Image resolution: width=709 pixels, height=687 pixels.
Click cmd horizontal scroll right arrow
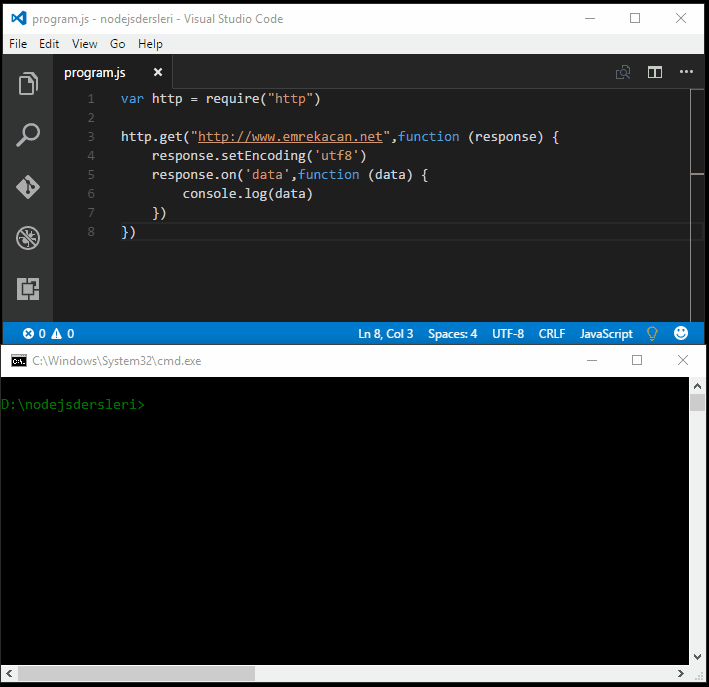click(681, 673)
